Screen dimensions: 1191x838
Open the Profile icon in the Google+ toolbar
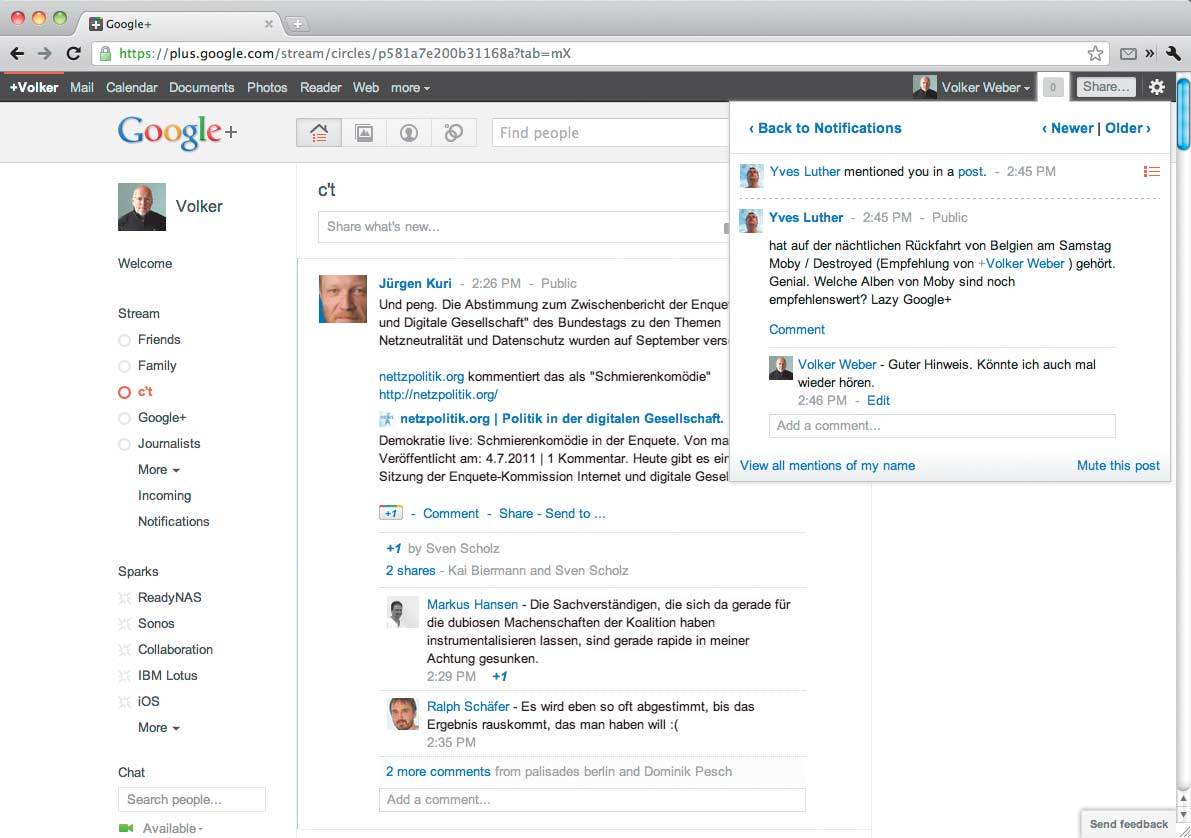pos(409,133)
